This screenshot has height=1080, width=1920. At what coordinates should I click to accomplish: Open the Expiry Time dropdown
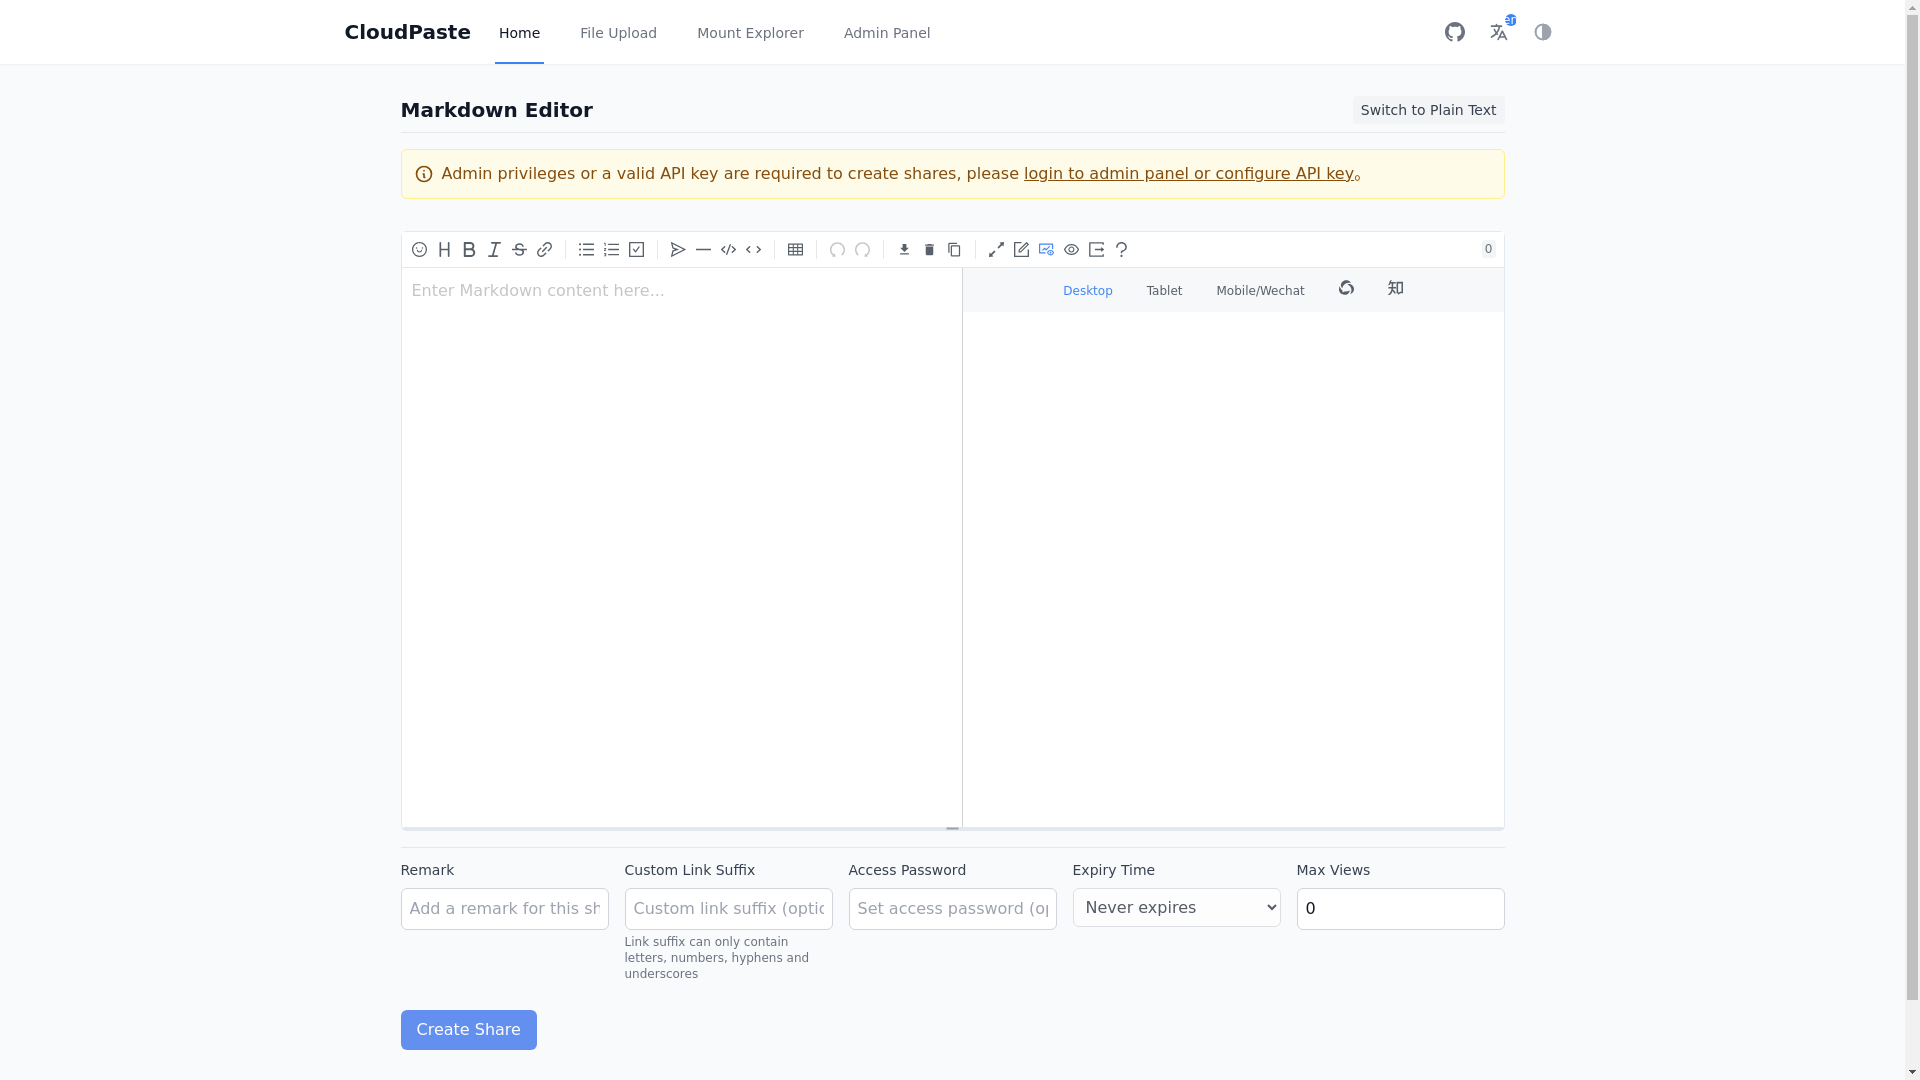click(x=1176, y=908)
